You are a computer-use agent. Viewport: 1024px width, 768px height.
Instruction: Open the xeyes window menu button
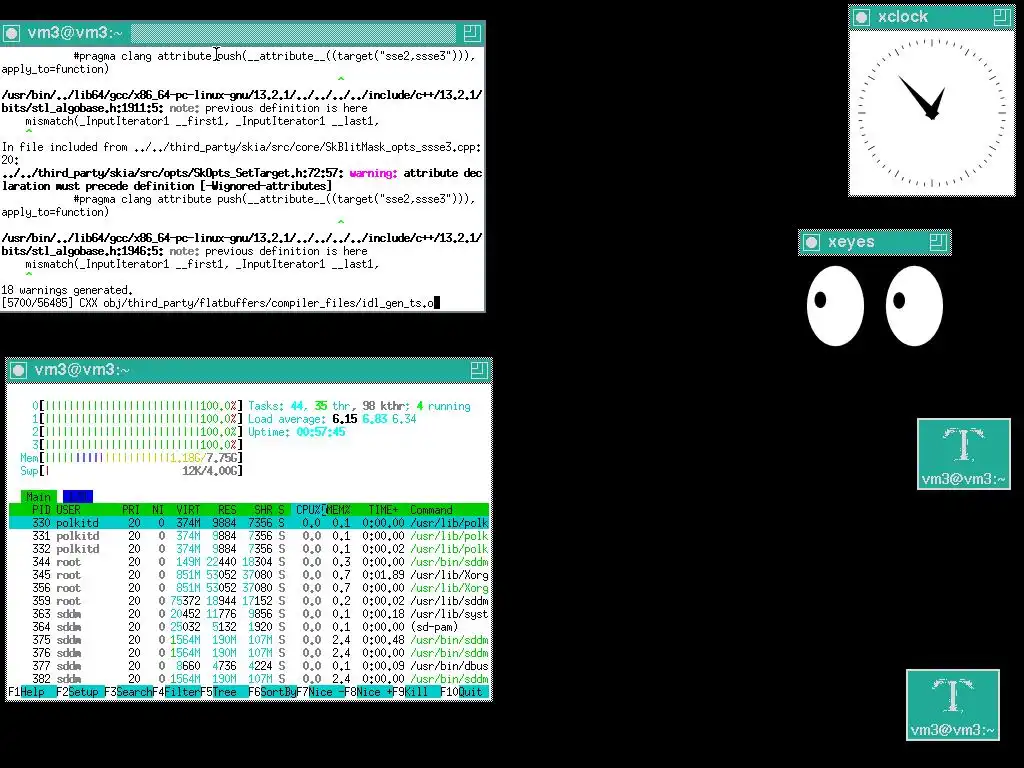(811, 243)
